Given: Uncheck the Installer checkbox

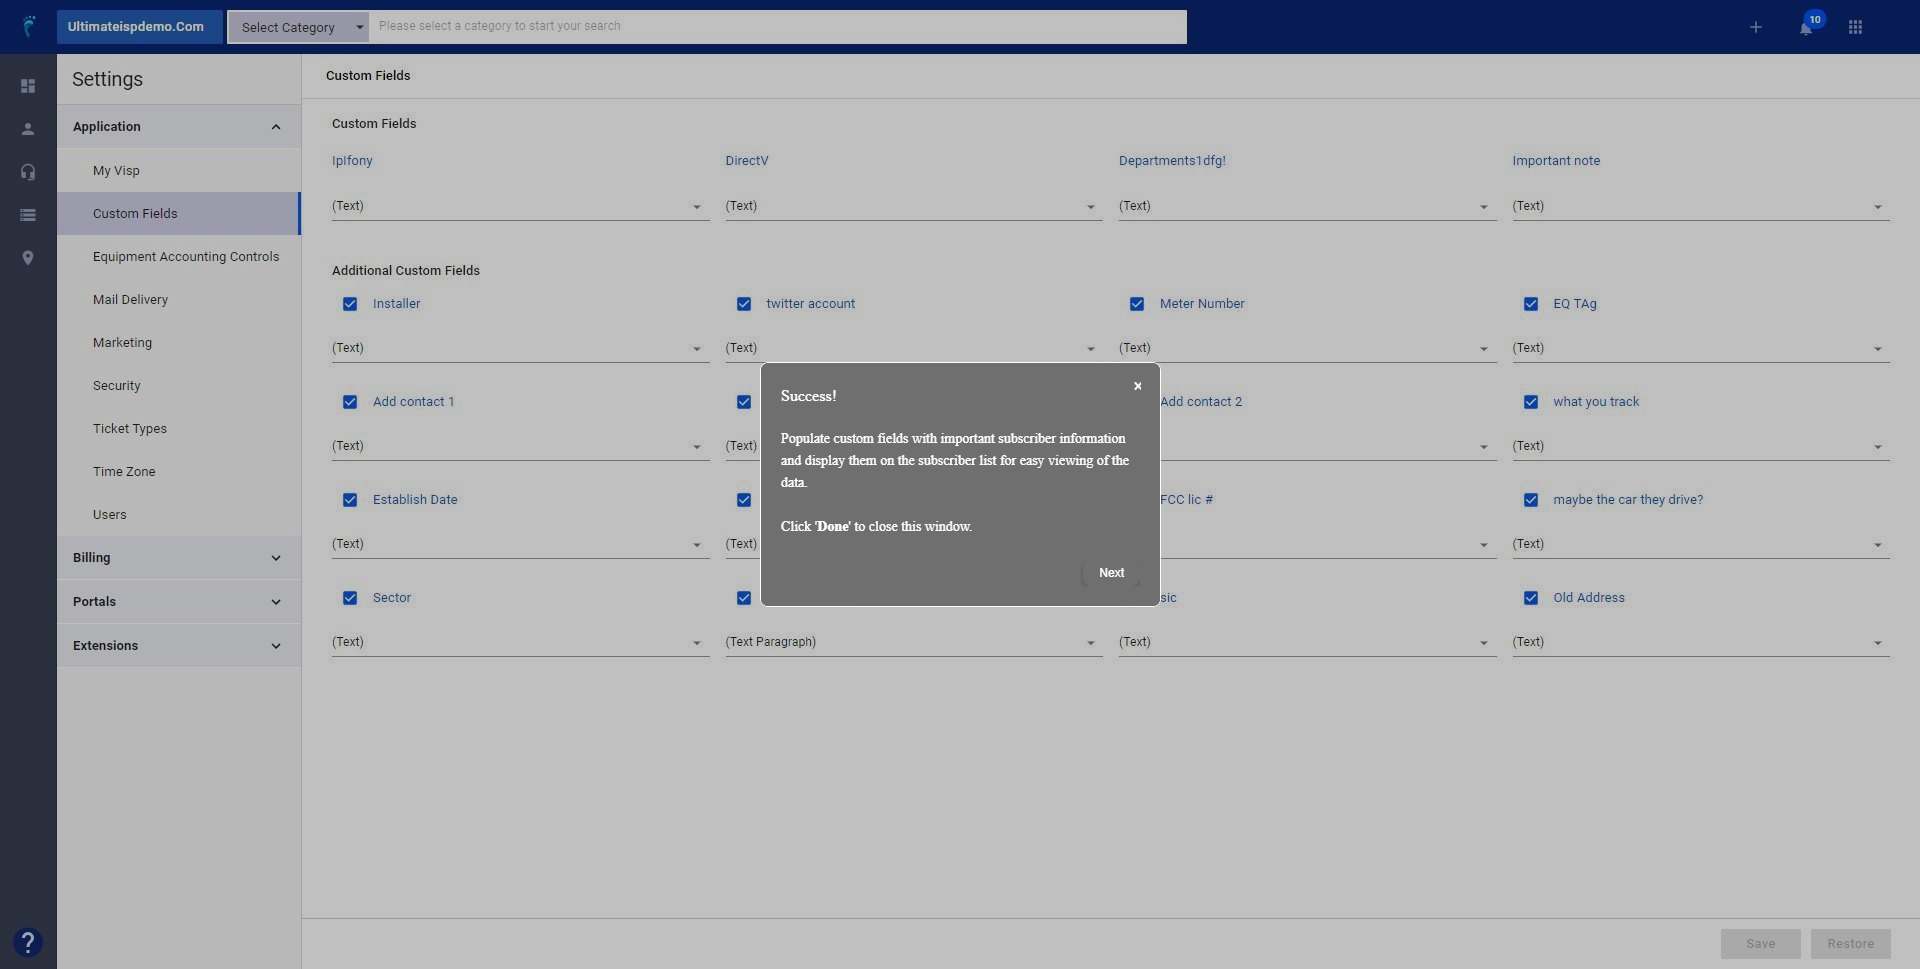Looking at the screenshot, I should [350, 304].
